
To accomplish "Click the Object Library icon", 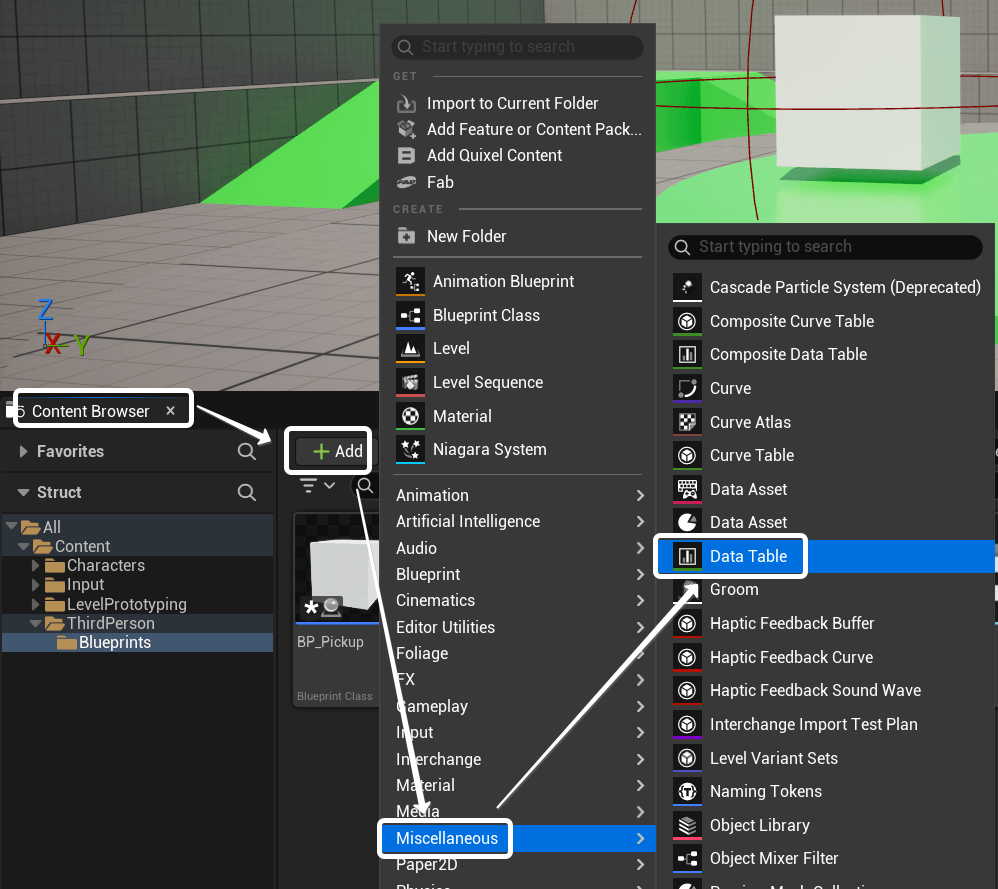I will pos(687,826).
